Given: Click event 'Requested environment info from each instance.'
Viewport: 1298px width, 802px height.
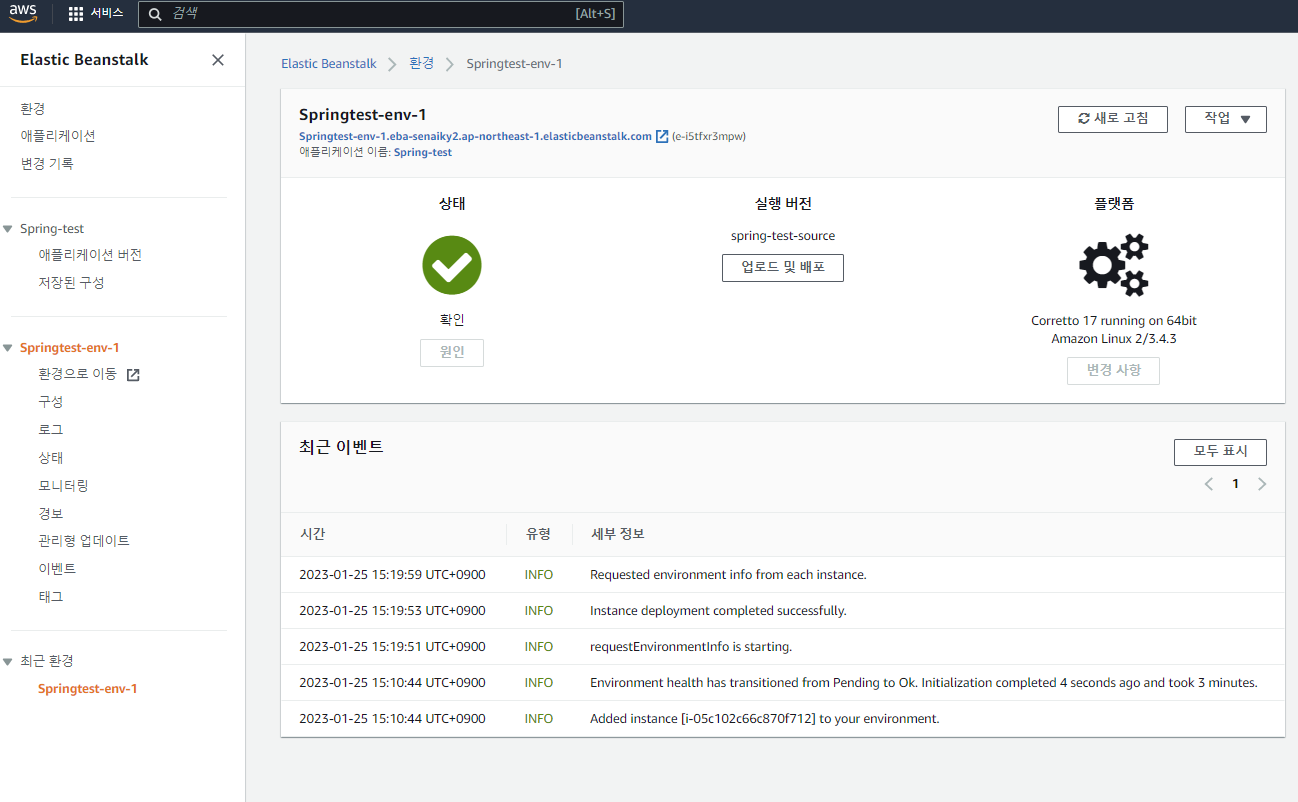Looking at the screenshot, I should tap(728, 575).
